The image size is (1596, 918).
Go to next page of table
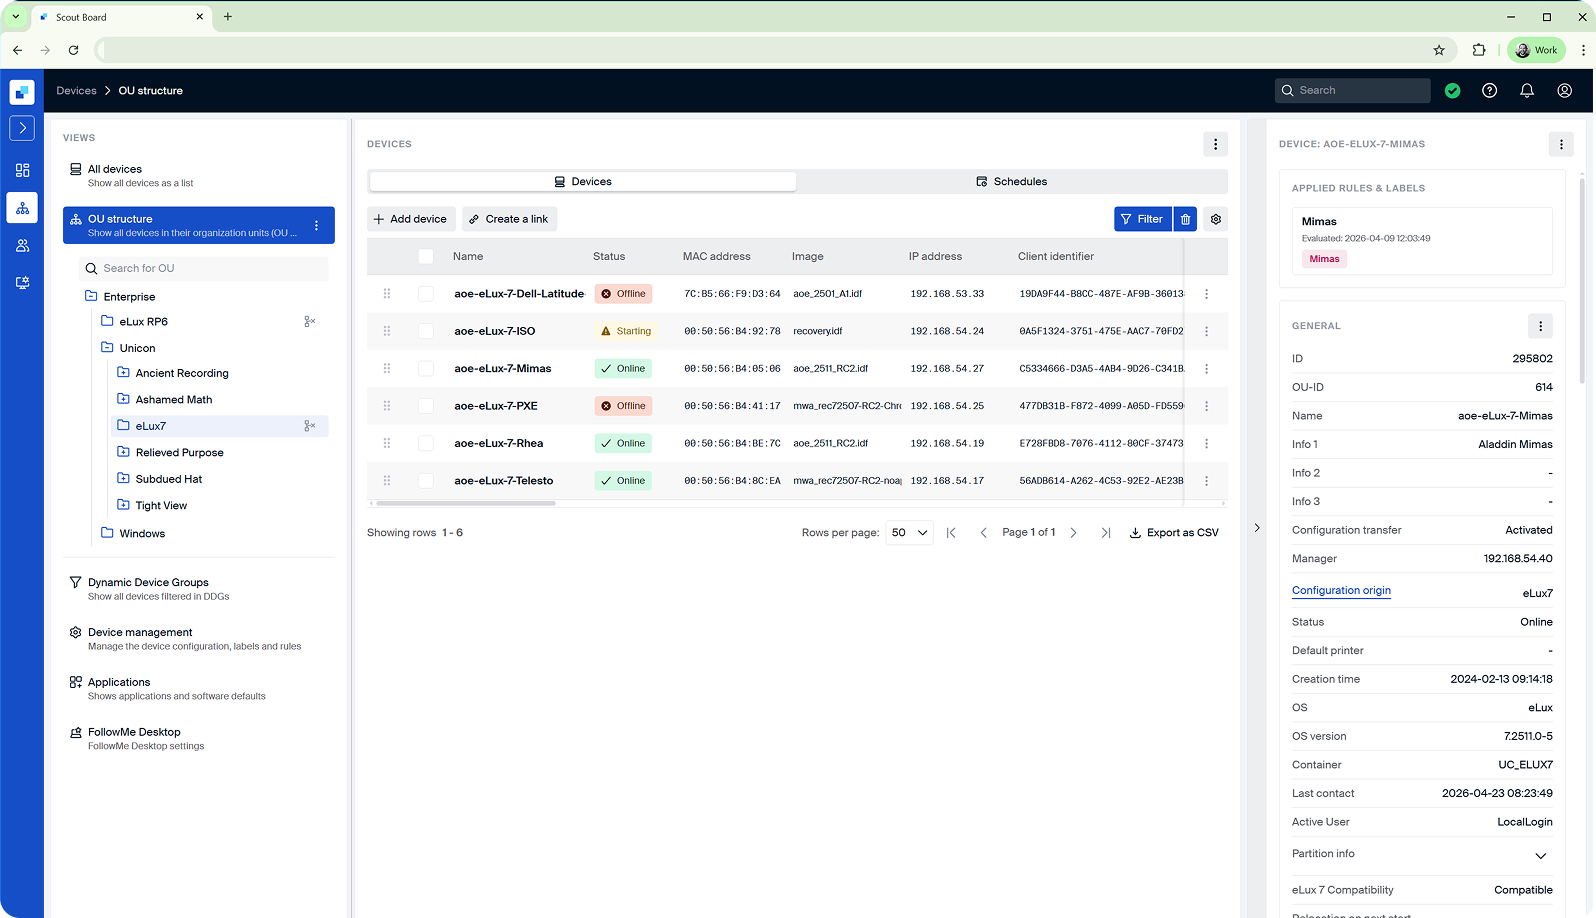(1074, 533)
